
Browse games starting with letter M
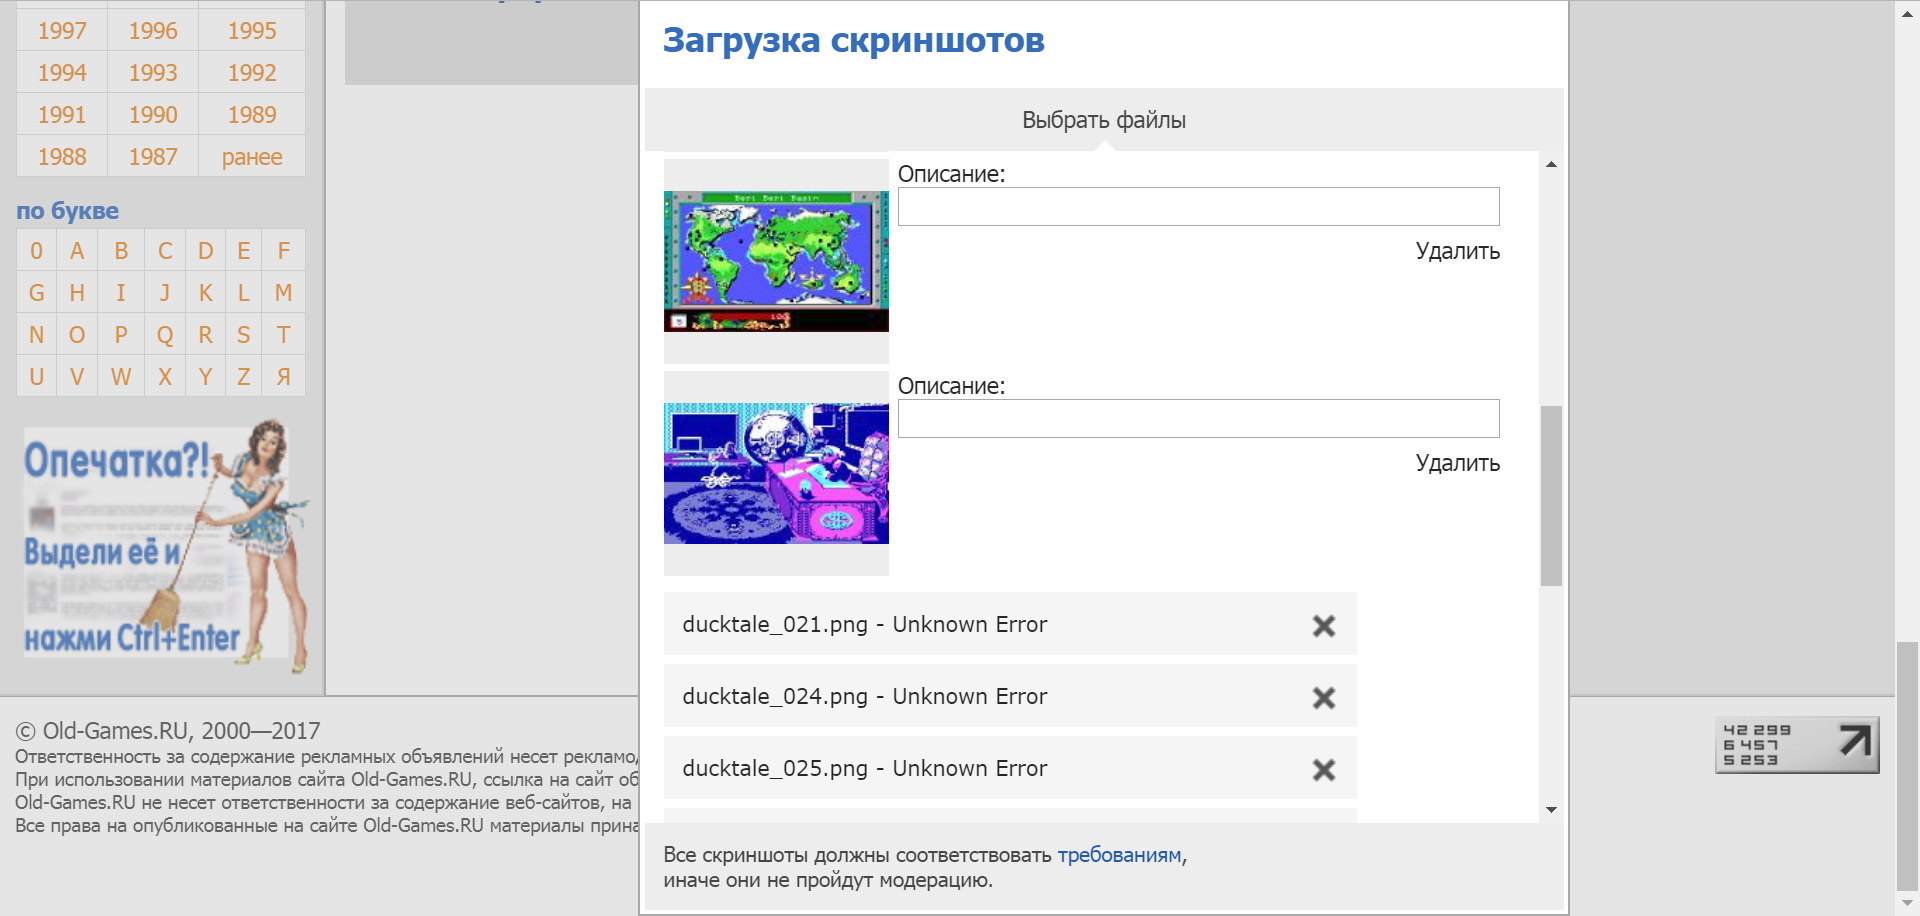pos(284,293)
